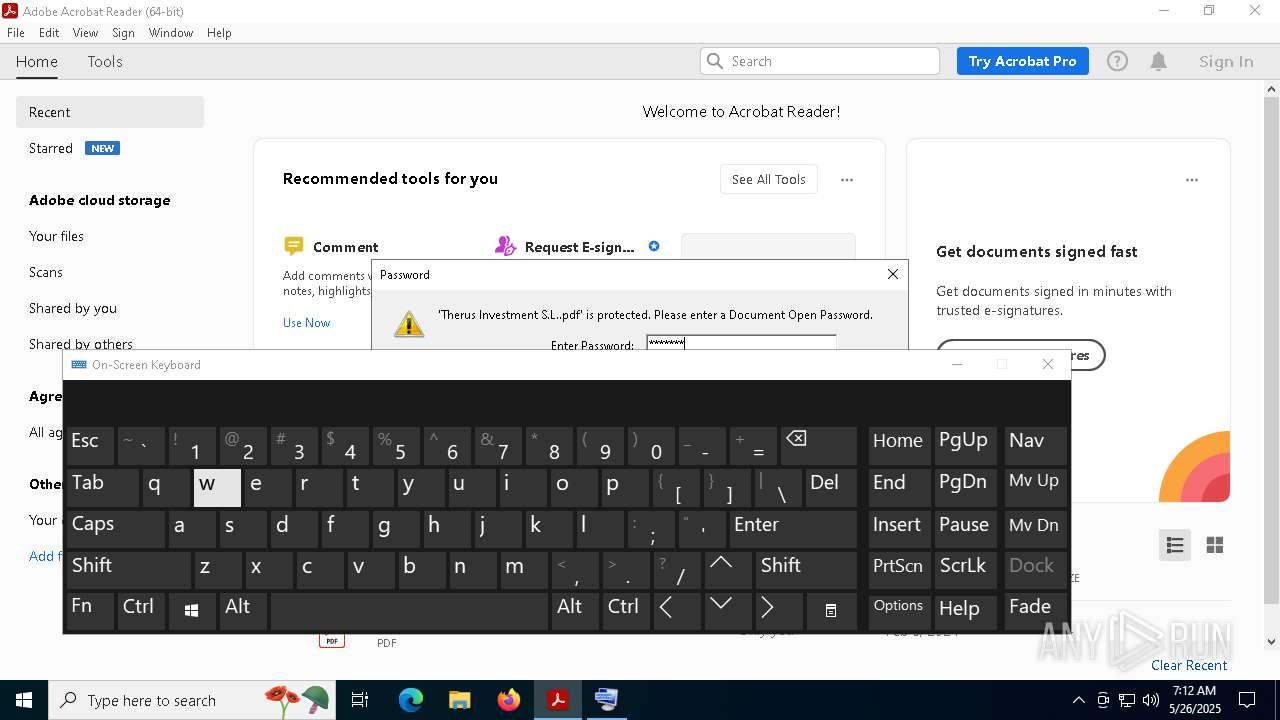Viewport: 1280px width, 720px height.
Task: Click See All Tools button
Action: [x=768, y=179]
